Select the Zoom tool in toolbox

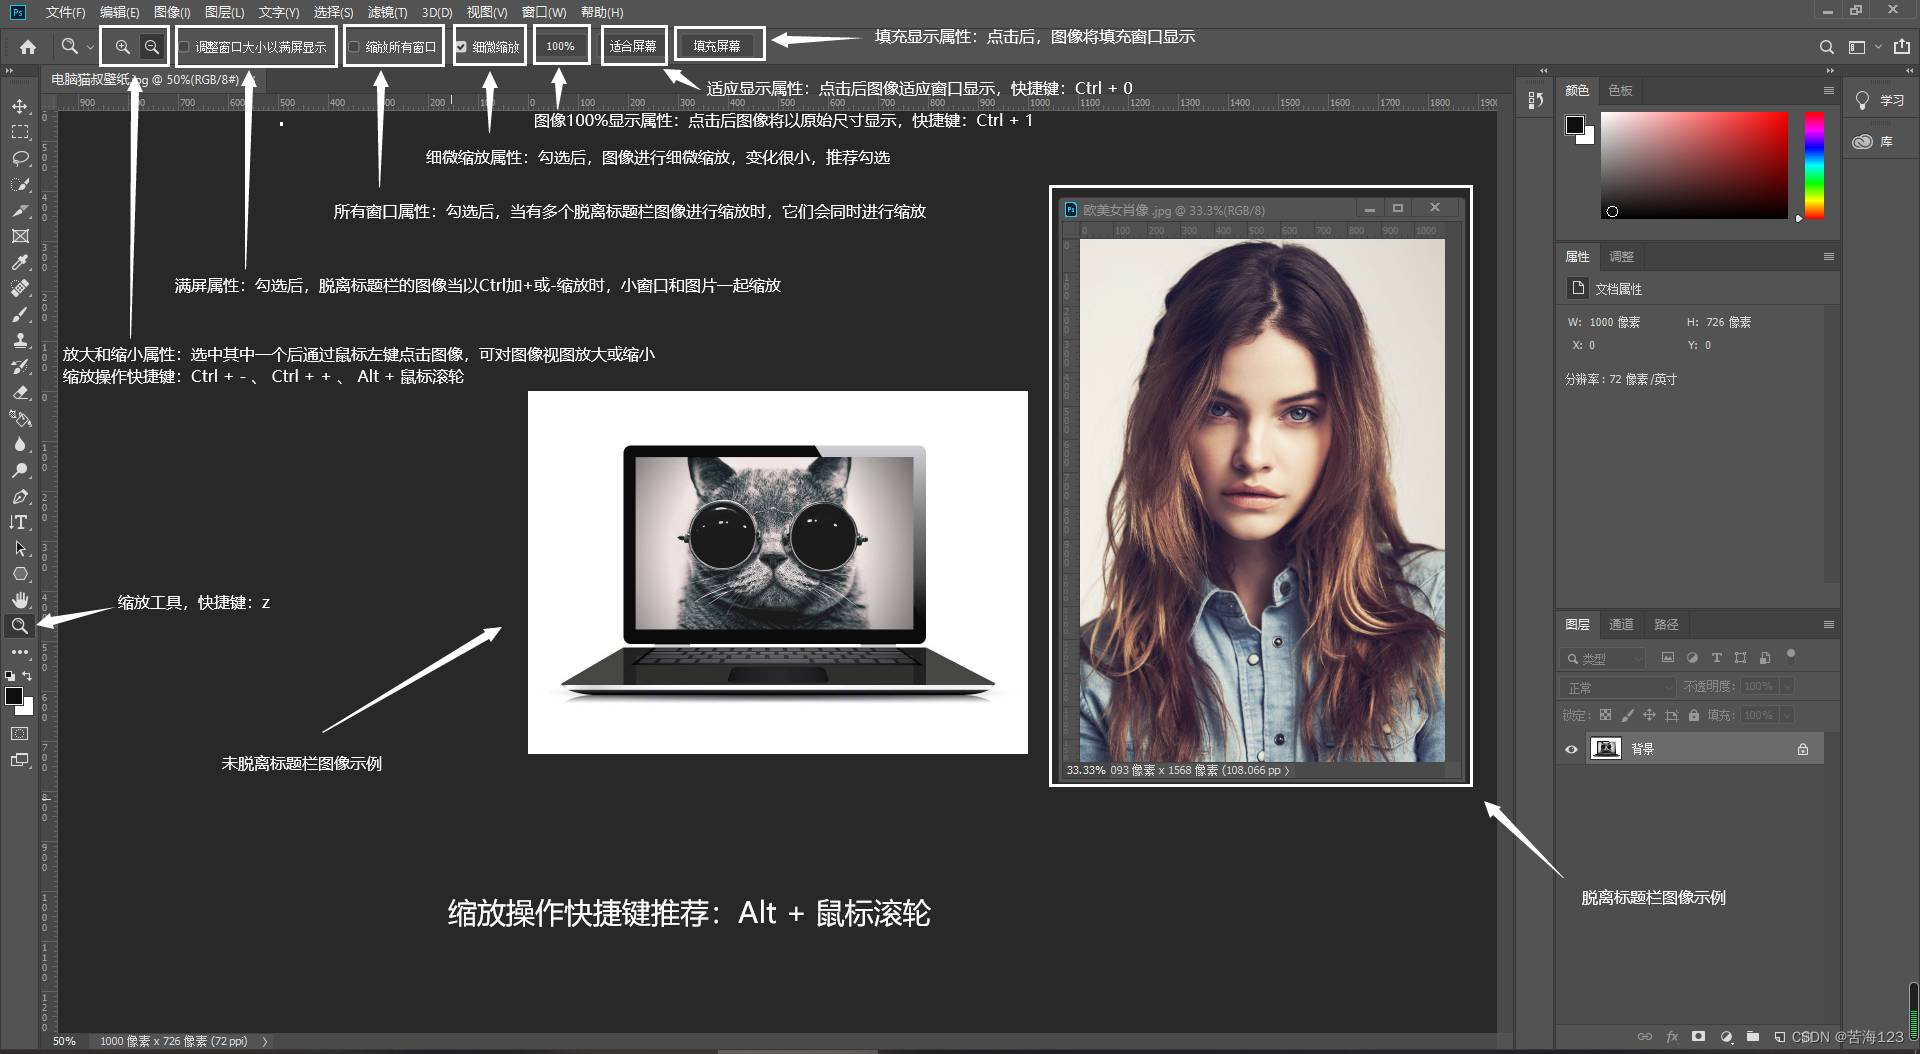pyautogui.click(x=20, y=626)
